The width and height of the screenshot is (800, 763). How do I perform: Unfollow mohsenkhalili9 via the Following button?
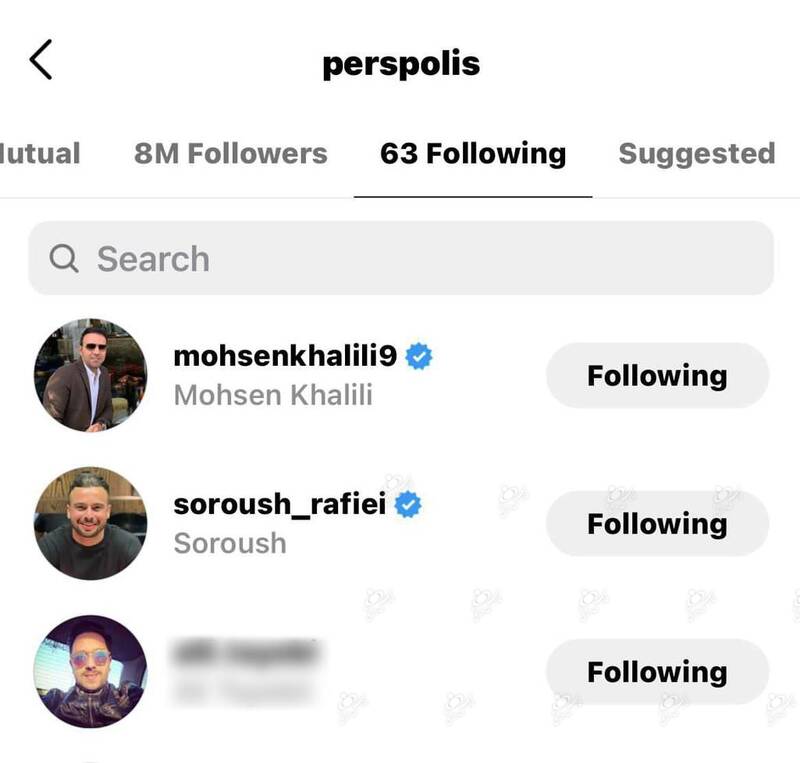point(657,373)
